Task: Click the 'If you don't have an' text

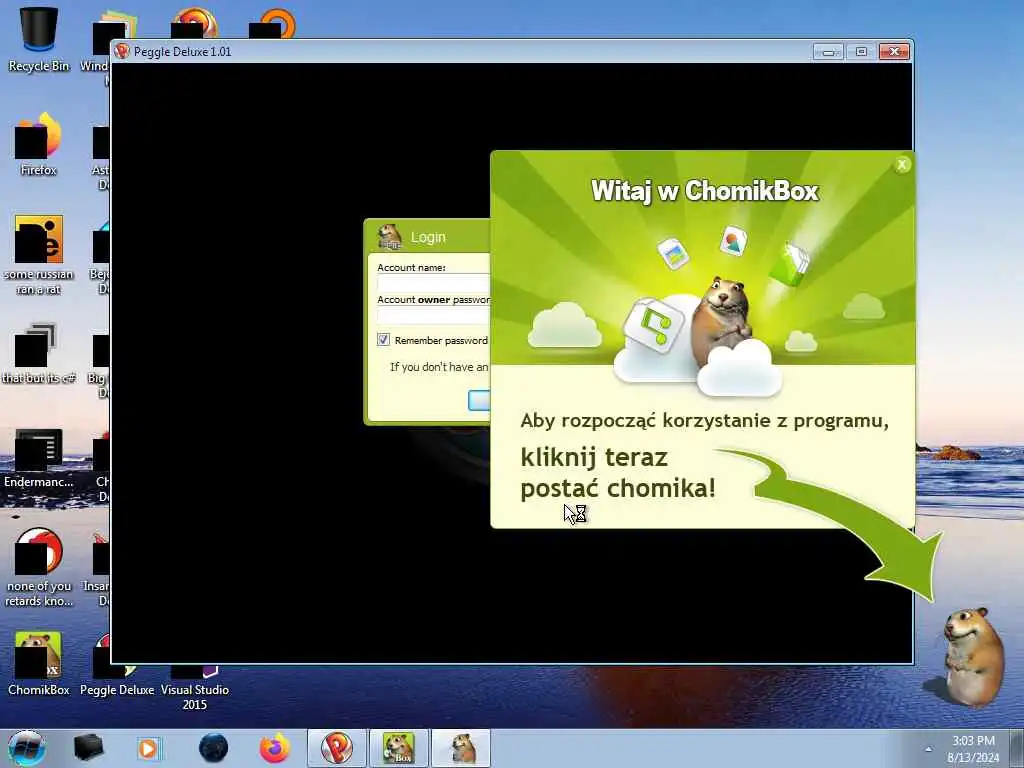Action: [439, 367]
